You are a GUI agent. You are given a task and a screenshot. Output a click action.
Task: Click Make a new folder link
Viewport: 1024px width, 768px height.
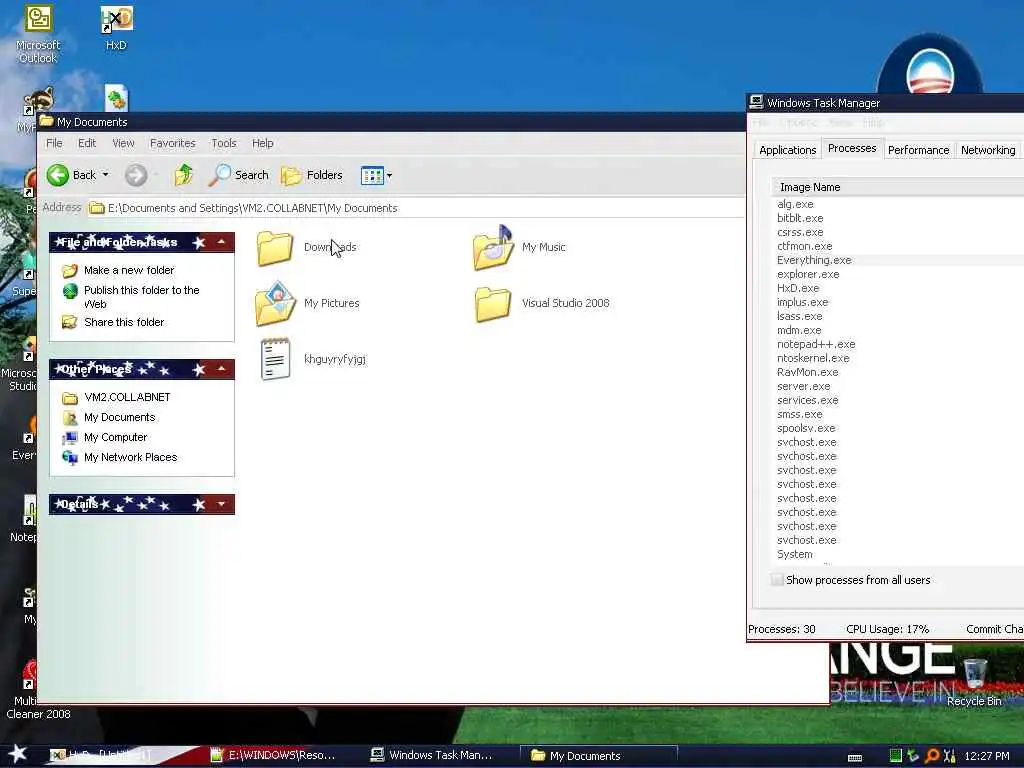[x=129, y=270]
